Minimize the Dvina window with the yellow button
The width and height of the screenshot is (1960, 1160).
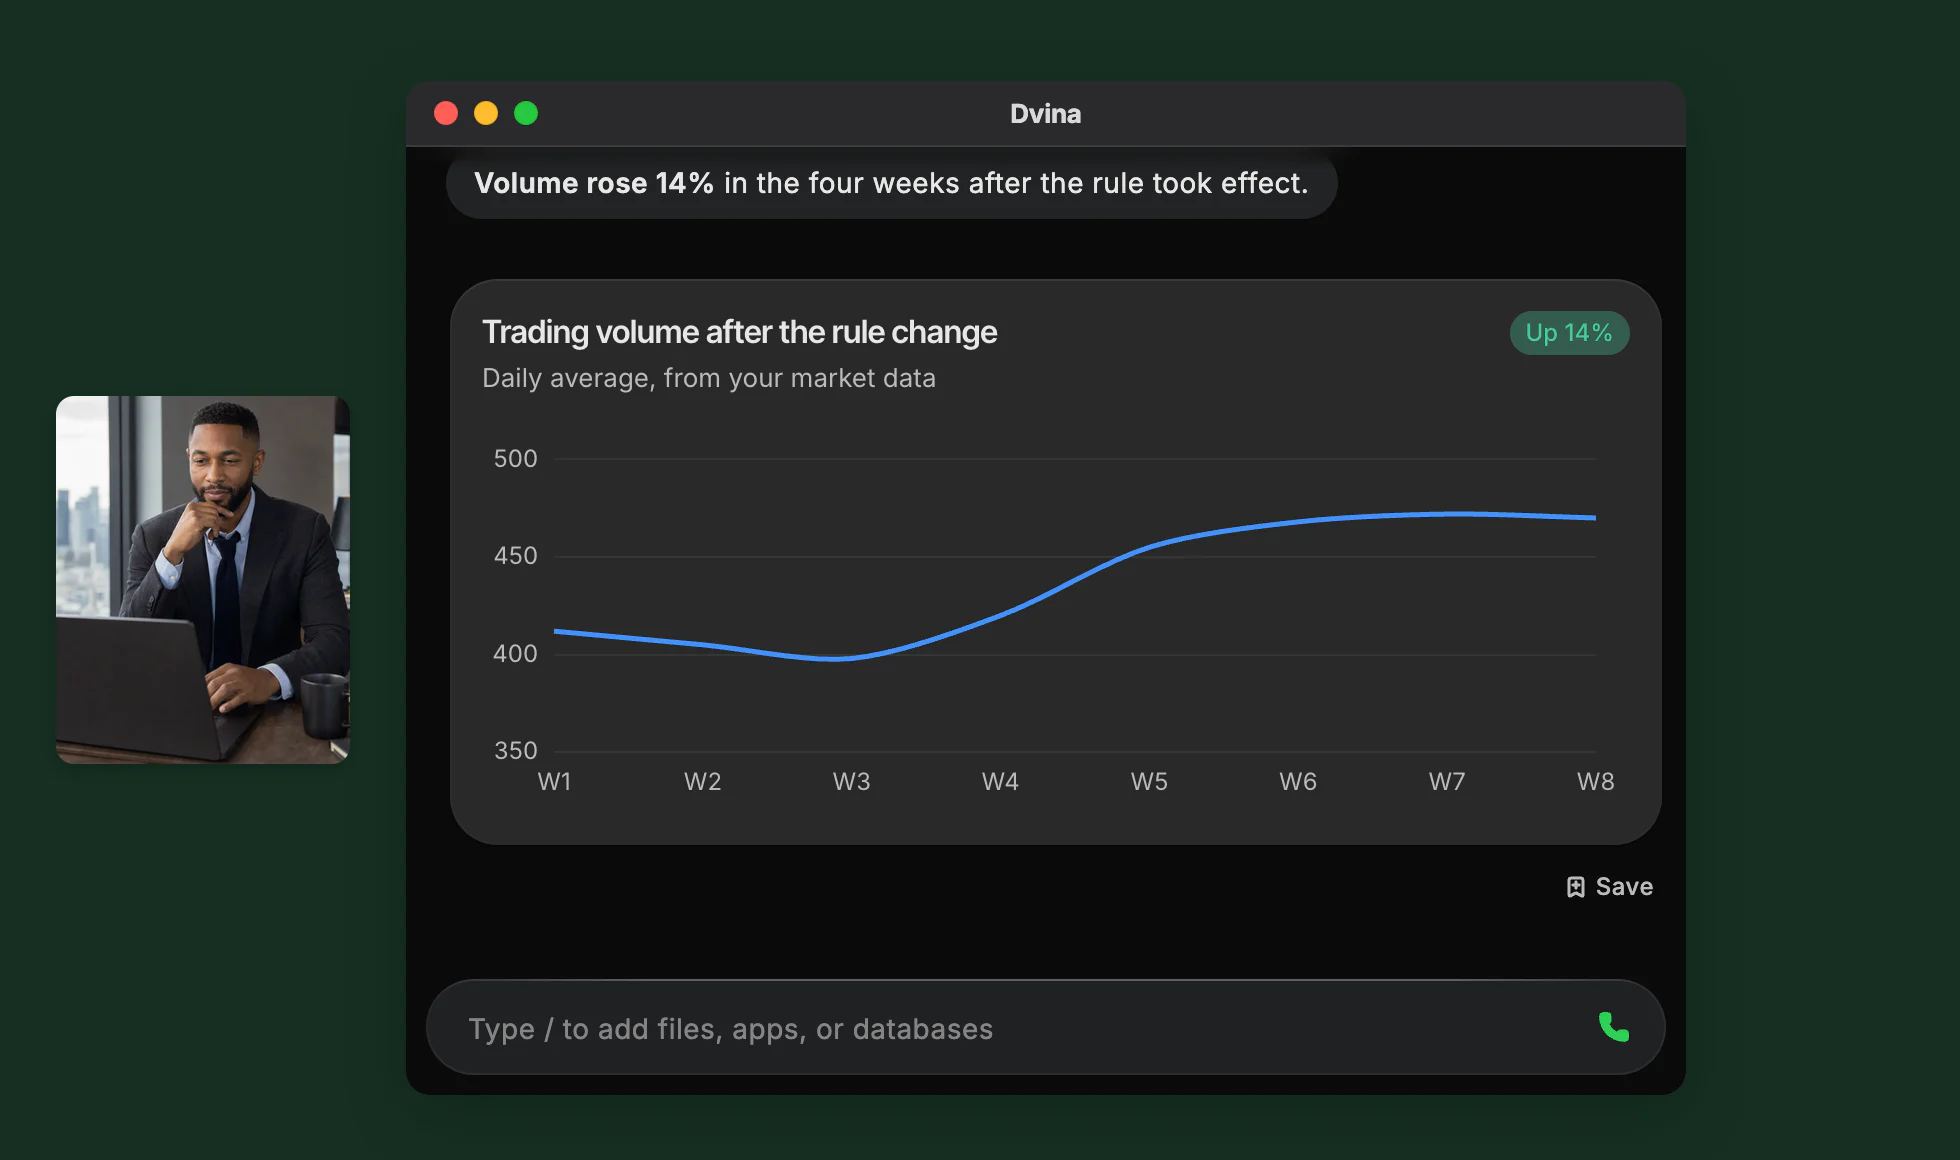coord(486,113)
